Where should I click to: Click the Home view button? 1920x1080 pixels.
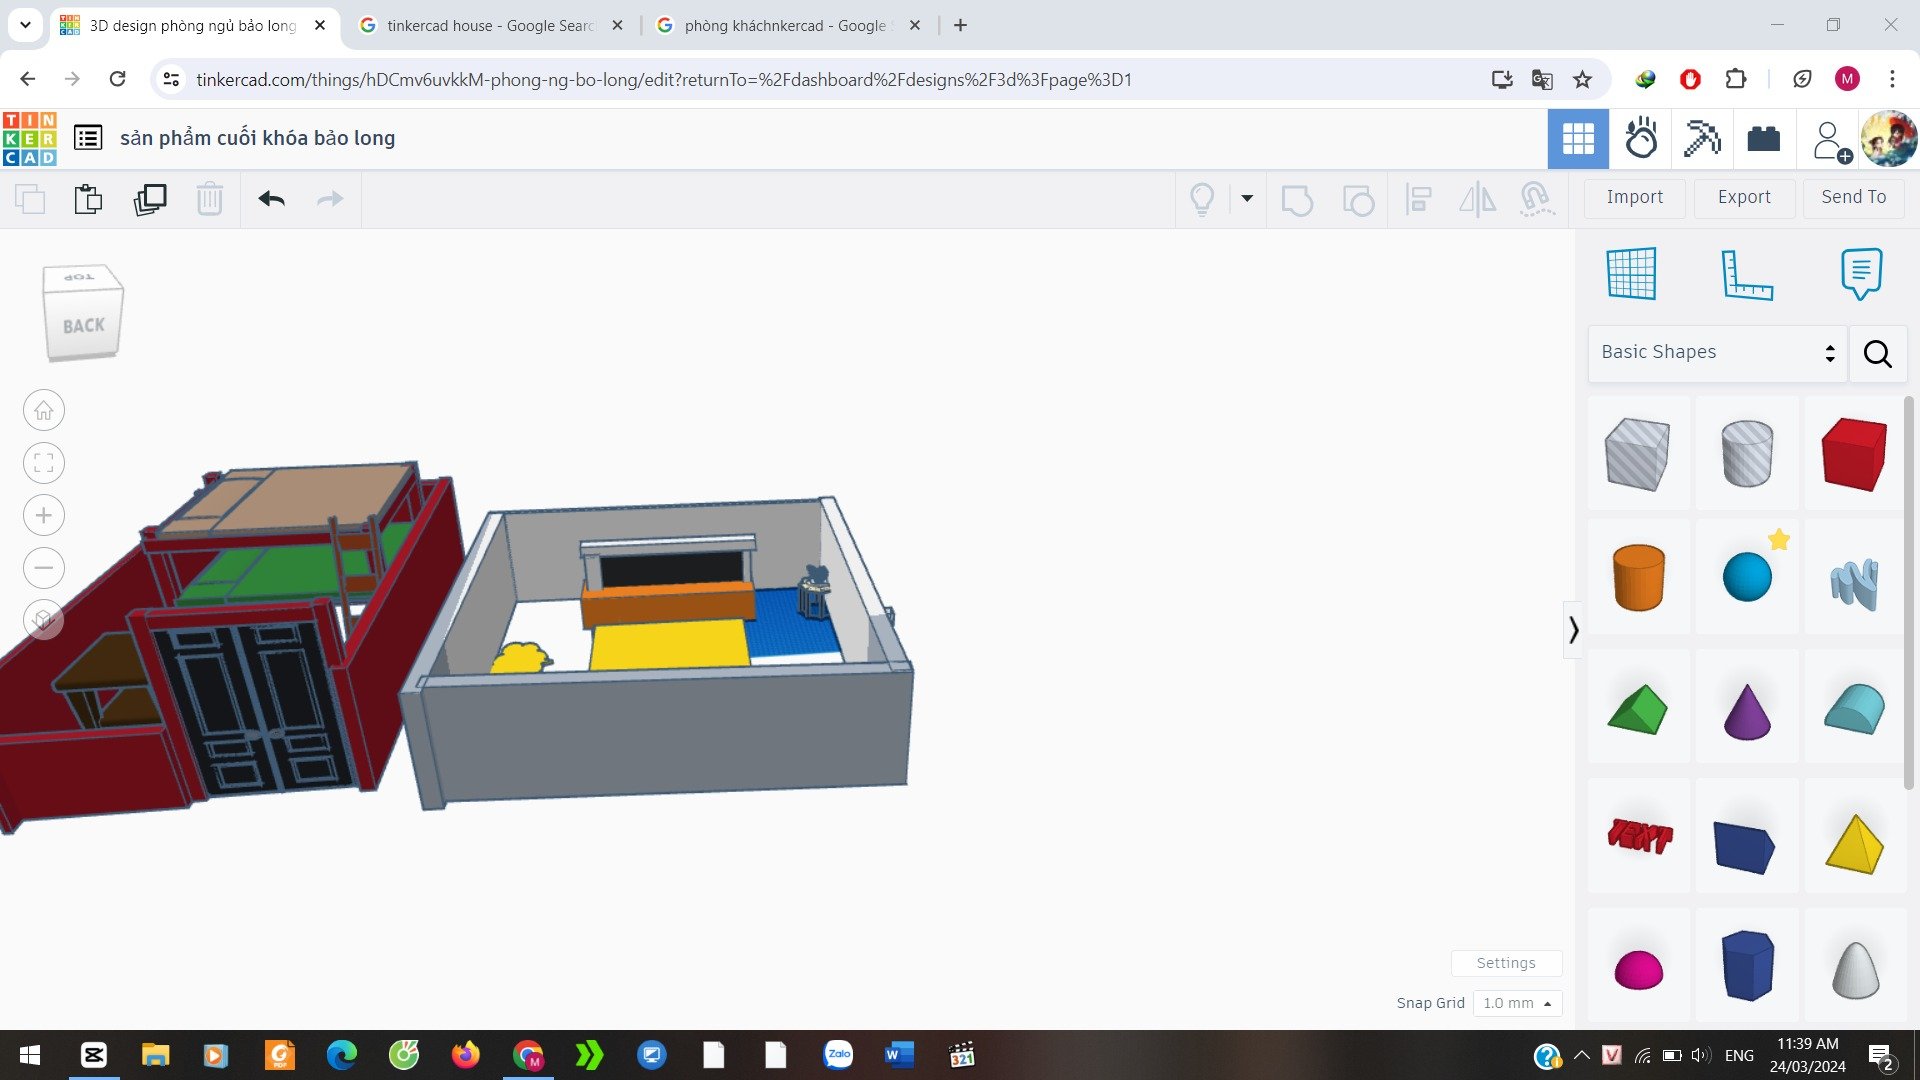pos(44,411)
